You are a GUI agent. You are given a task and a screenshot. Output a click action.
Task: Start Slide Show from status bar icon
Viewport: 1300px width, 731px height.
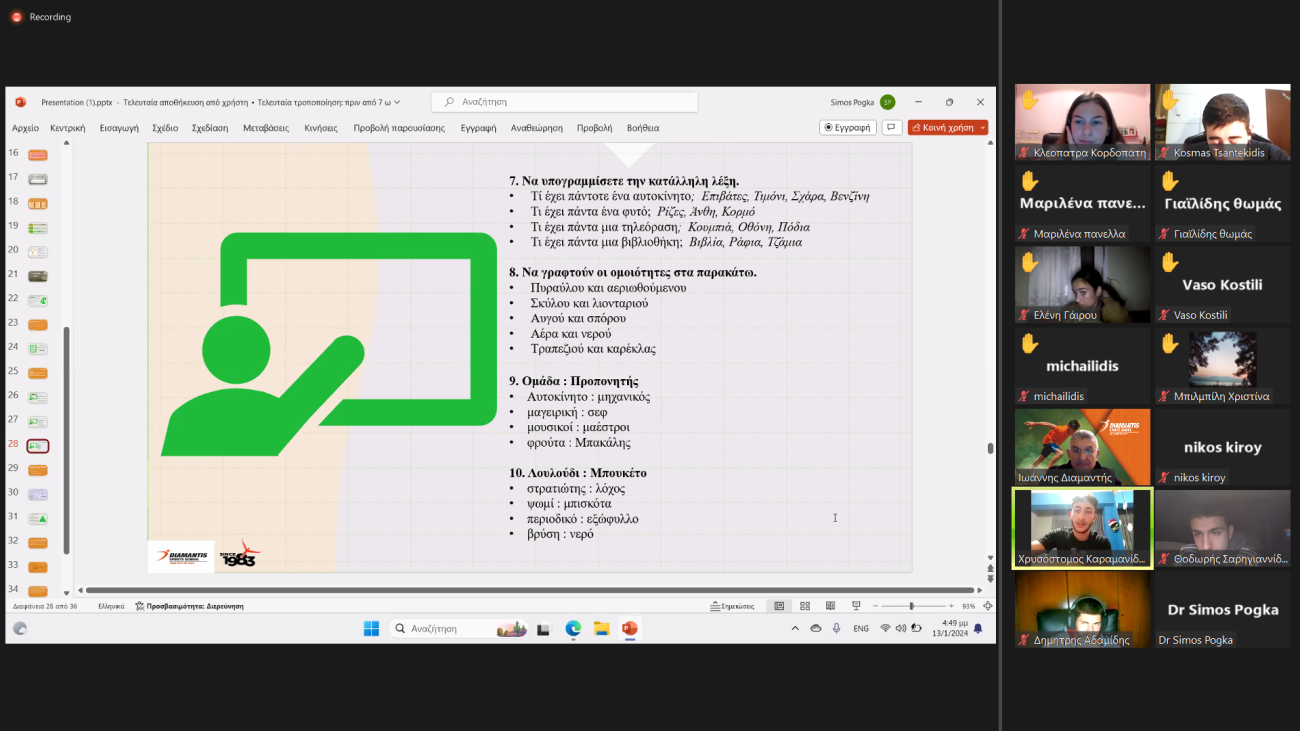(856, 606)
